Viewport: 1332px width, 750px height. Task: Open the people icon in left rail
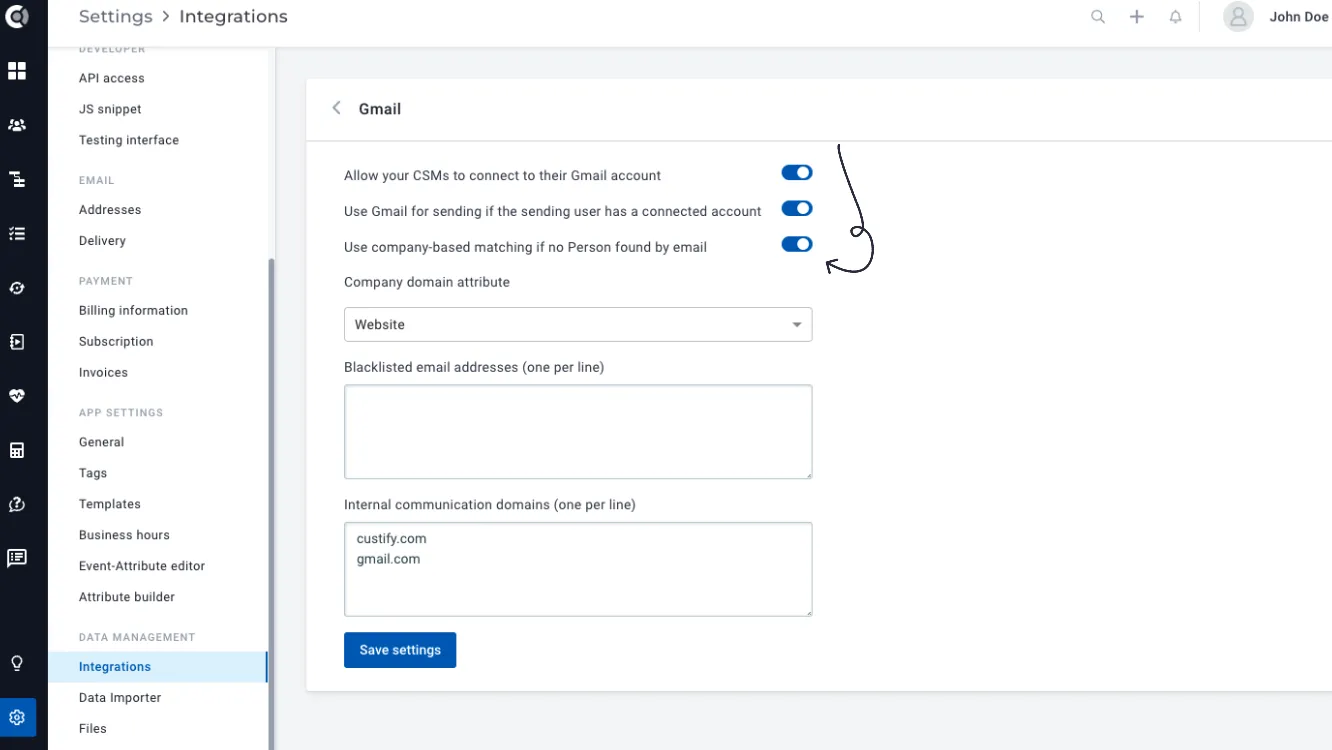(x=17, y=125)
